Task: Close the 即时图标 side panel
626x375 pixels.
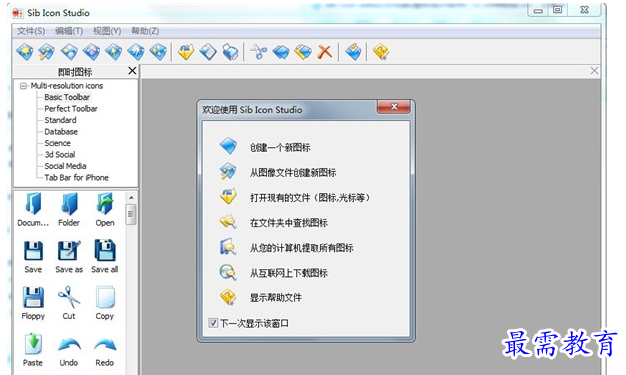Action: coord(132,71)
